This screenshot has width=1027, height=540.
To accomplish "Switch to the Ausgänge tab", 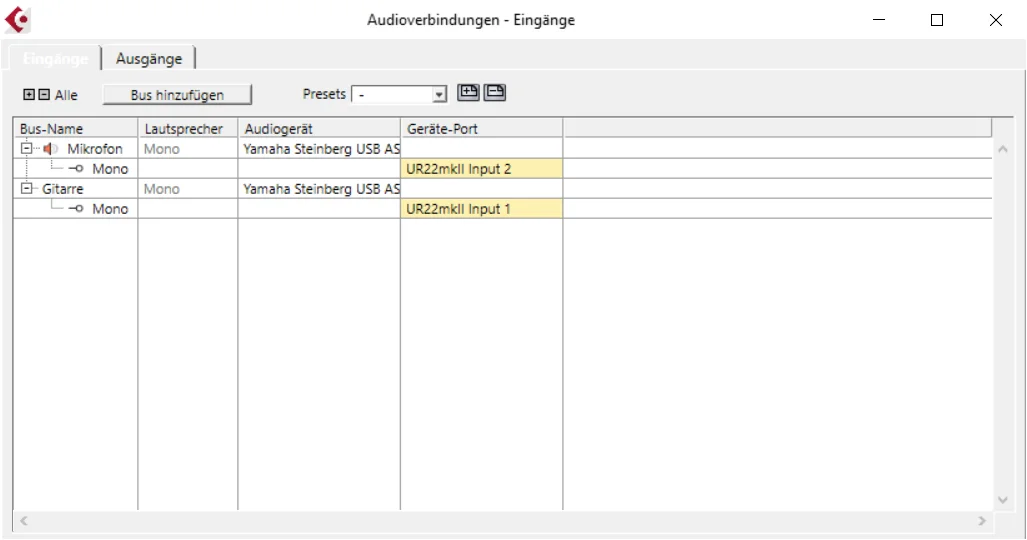I will (149, 58).
